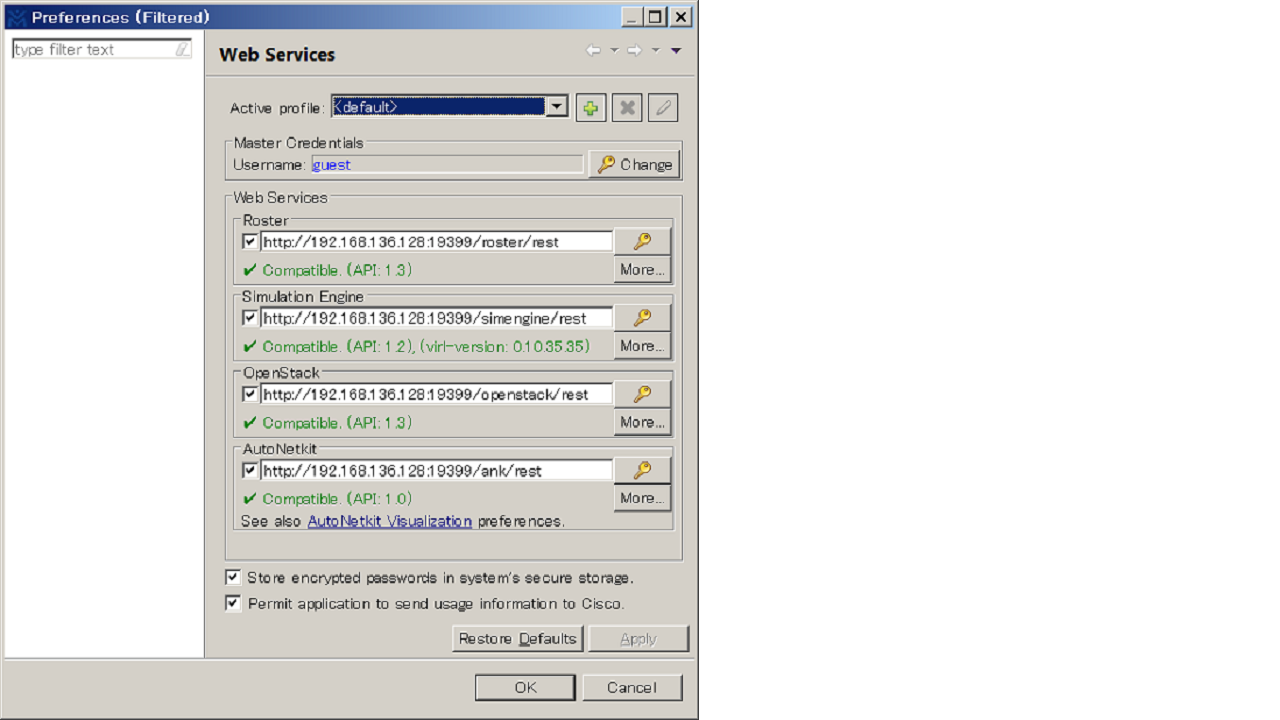Viewport: 1280px width, 720px height.
Task: Click the Preferences window title bar icon
Action: 15,17
